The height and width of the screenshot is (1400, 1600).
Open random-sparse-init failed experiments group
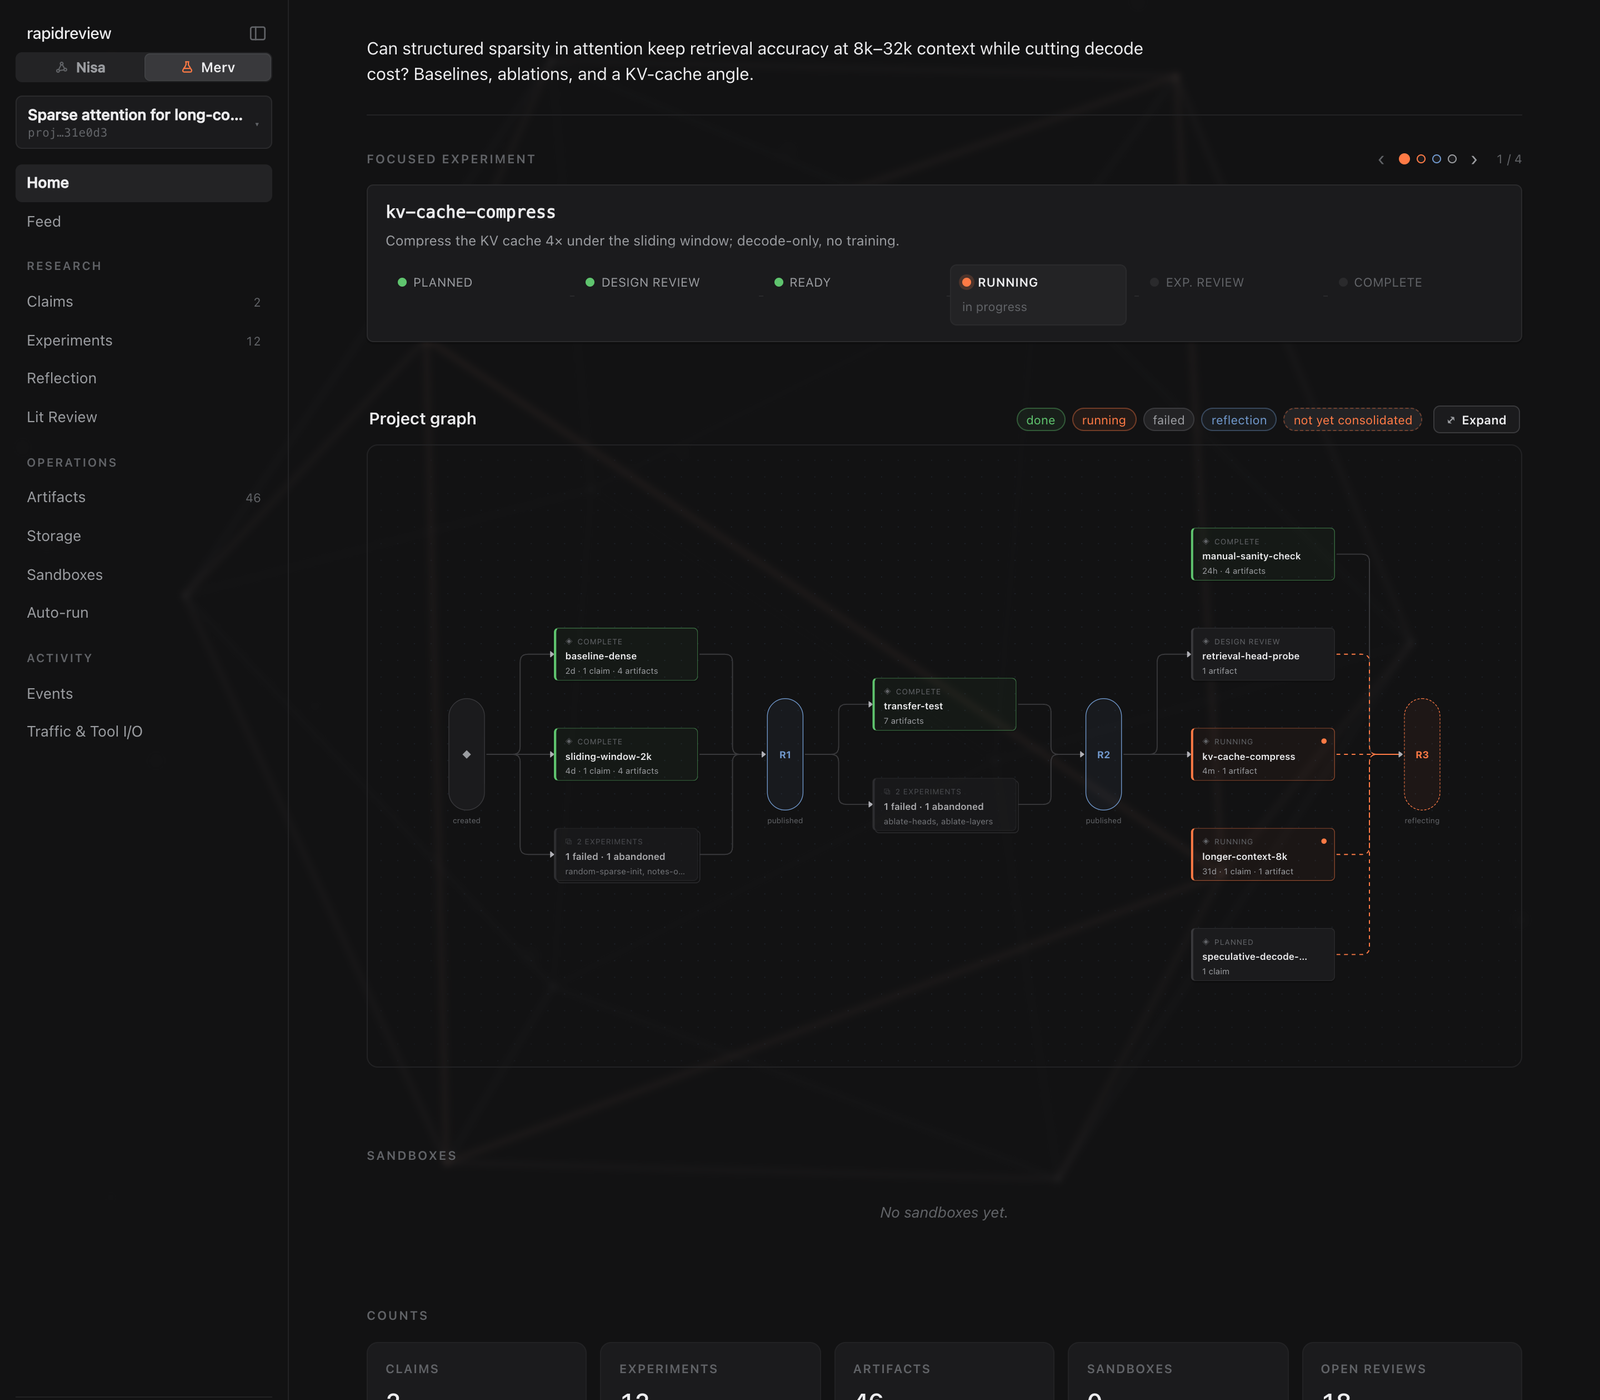pyautogui.click(x=627, y=855)
